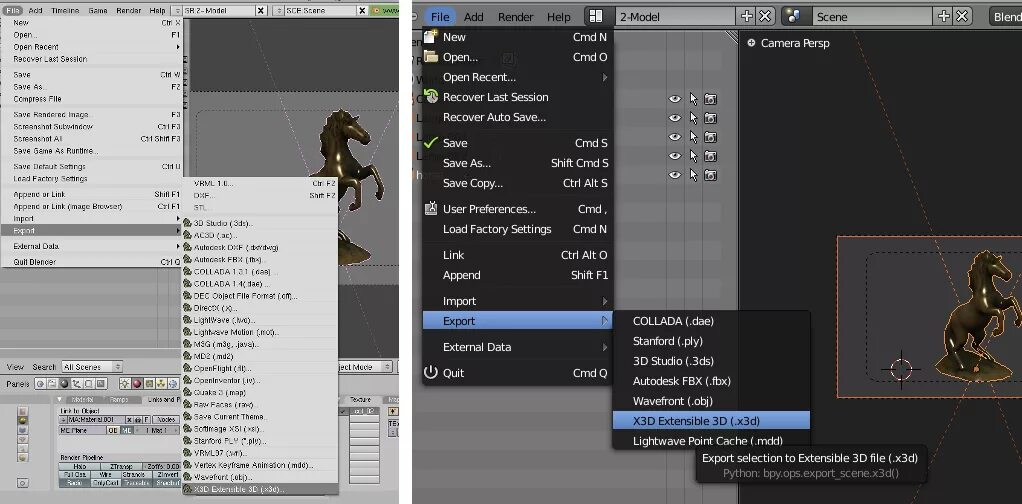Click the Zoffs: 0.00 value field
The width and height of the screenshot is (1022, 504).
click(x=162, y=466)
